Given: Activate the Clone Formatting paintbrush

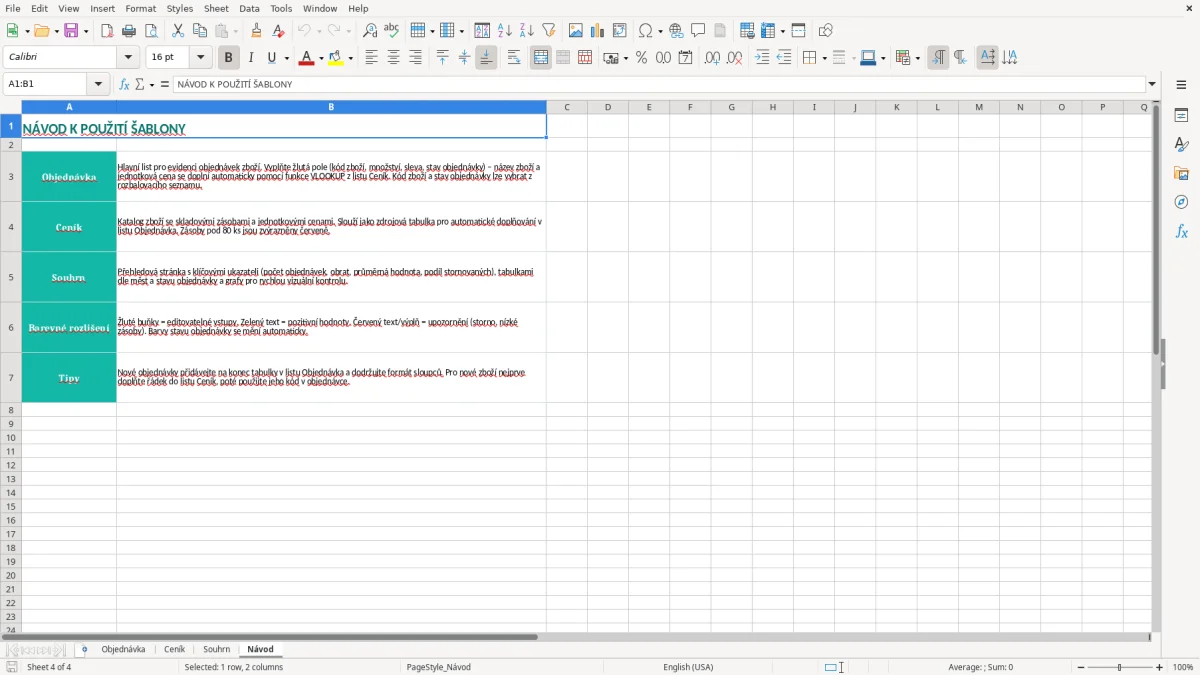Looking at the screenshot, I should [256, 31].
